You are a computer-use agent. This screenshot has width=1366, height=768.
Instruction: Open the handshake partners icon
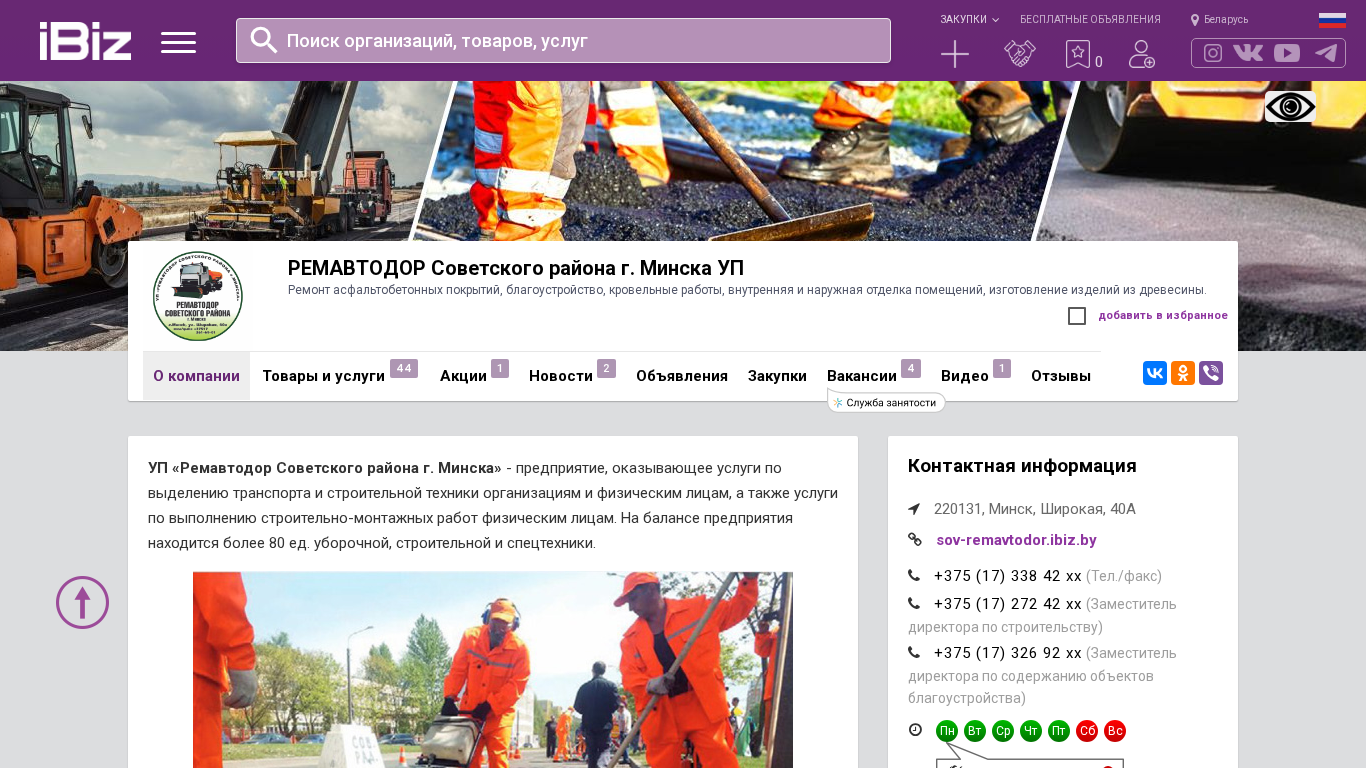[1020, 54]
